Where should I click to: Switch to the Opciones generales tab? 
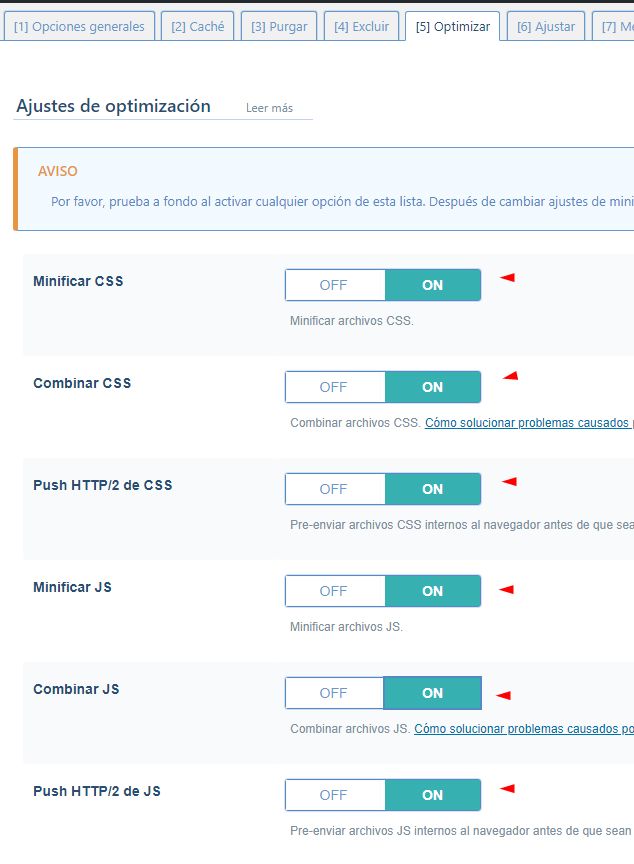tap(79, 27)
